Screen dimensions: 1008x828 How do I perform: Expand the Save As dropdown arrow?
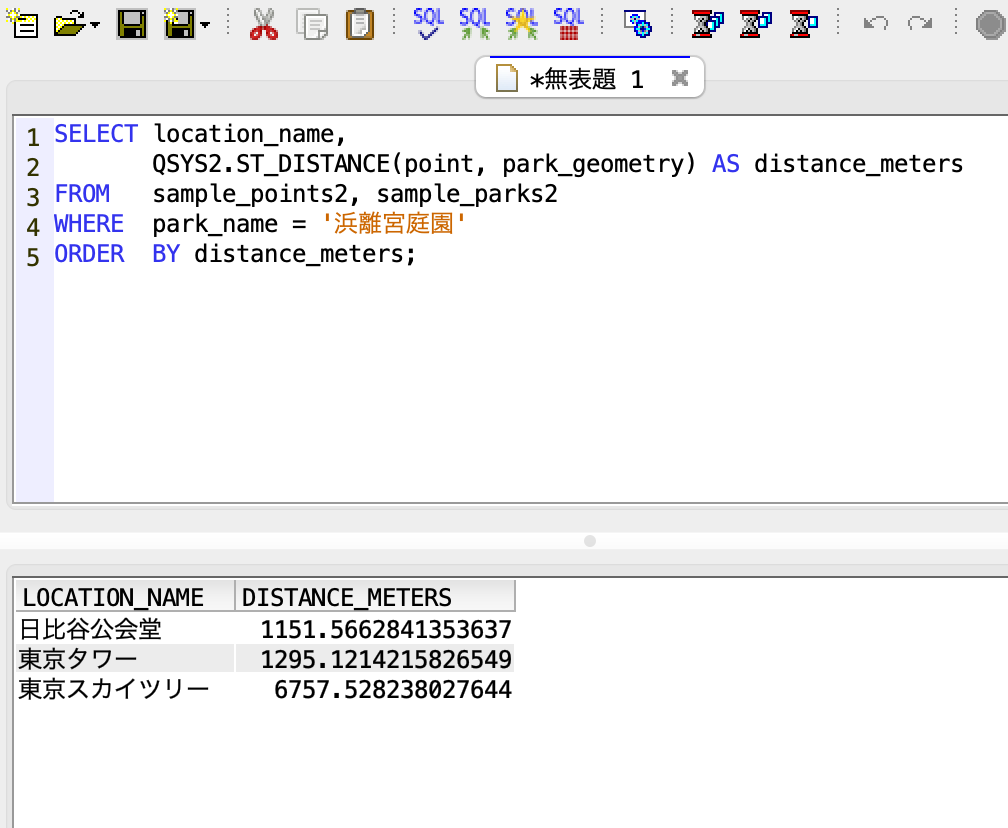205,24
